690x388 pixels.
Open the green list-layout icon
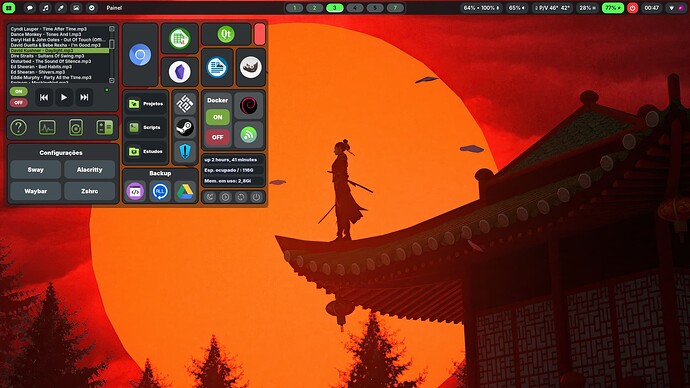pos(105,128)
